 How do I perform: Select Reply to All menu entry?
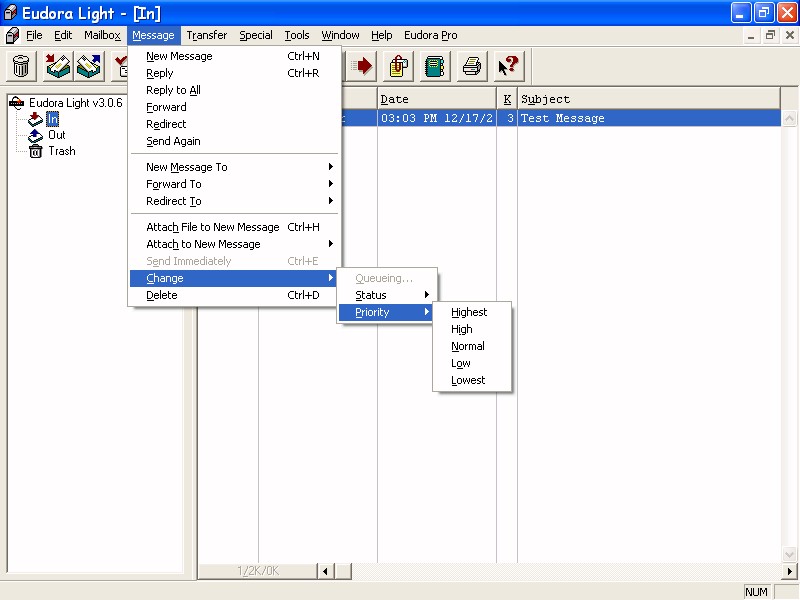point(234,90)
